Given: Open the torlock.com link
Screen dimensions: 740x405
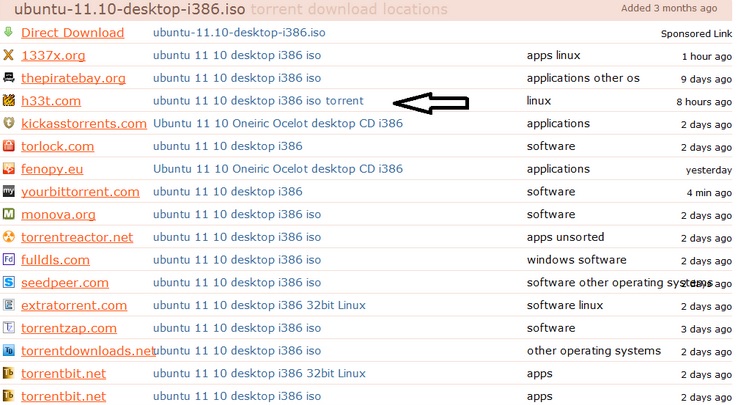Looking at the screenshot, I should pyautogui.click(x=58, y=146).
